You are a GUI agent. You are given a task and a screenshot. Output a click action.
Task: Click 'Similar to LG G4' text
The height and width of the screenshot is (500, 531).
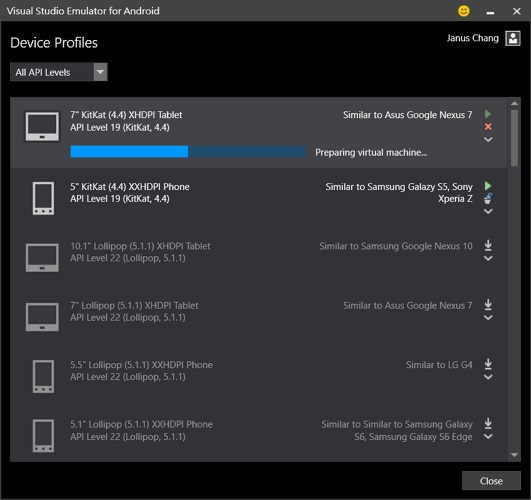click(x=439, y=365)
